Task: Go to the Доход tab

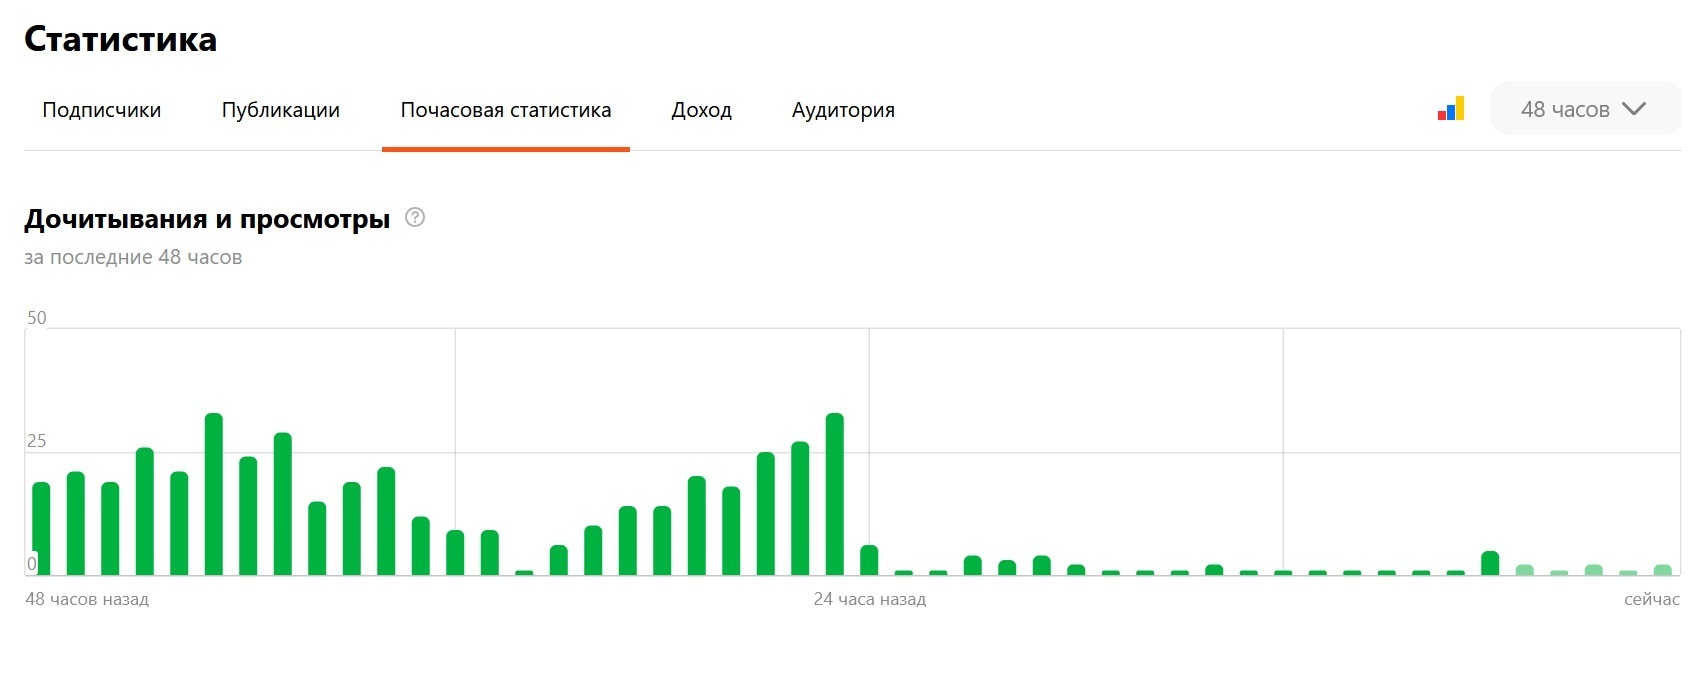Action: (701, 110)
